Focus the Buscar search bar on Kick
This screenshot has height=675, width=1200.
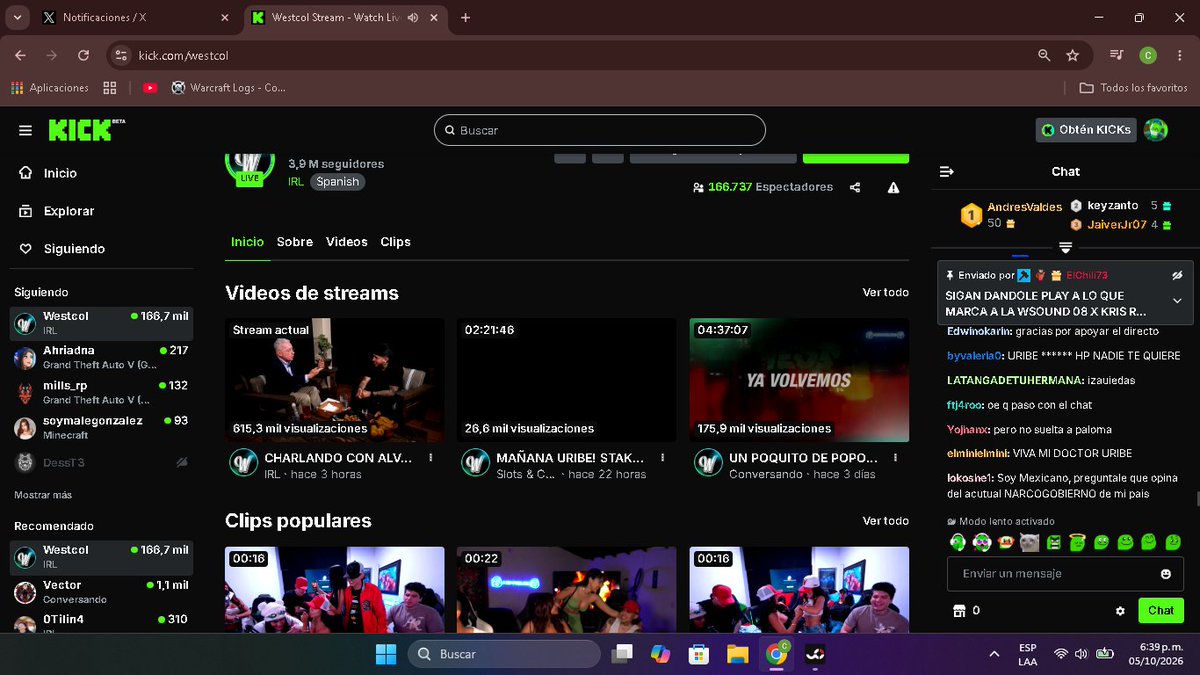click(600, 130)
